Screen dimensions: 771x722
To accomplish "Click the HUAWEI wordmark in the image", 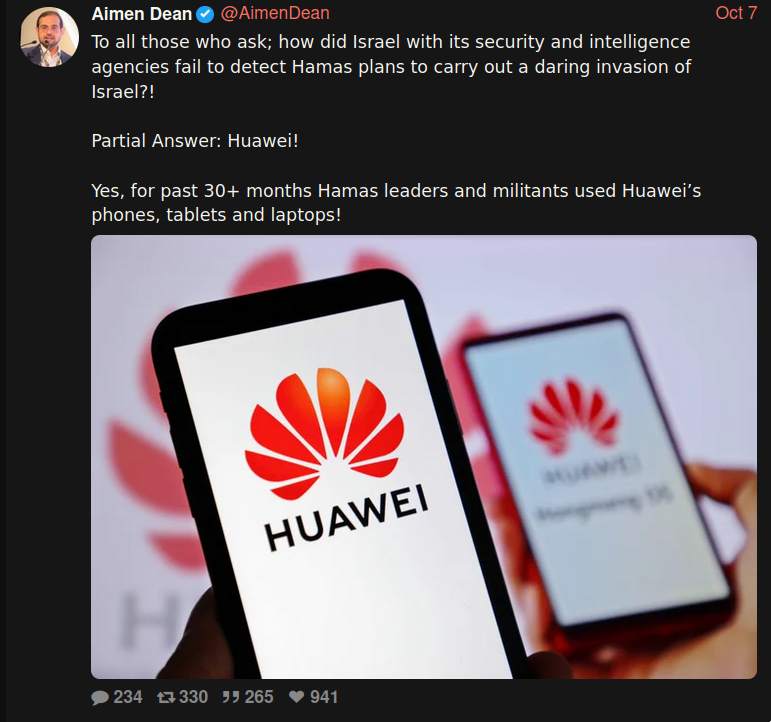I will (x=346, y=515).
